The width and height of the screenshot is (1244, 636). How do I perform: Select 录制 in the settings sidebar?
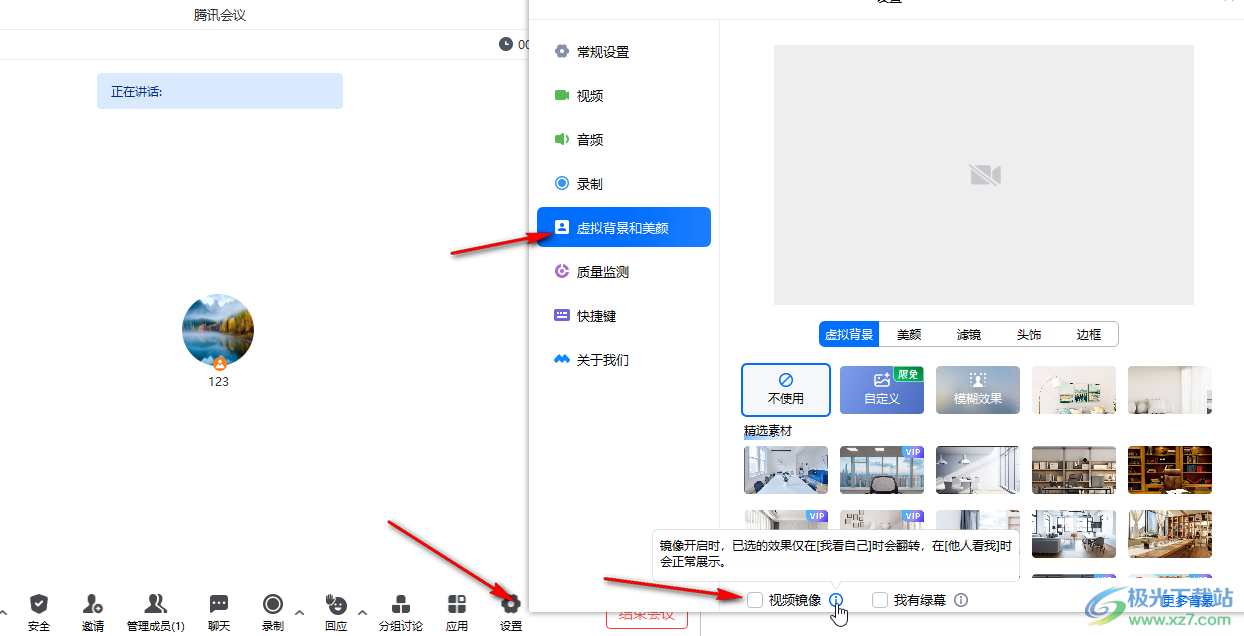[x=624, y=184]
